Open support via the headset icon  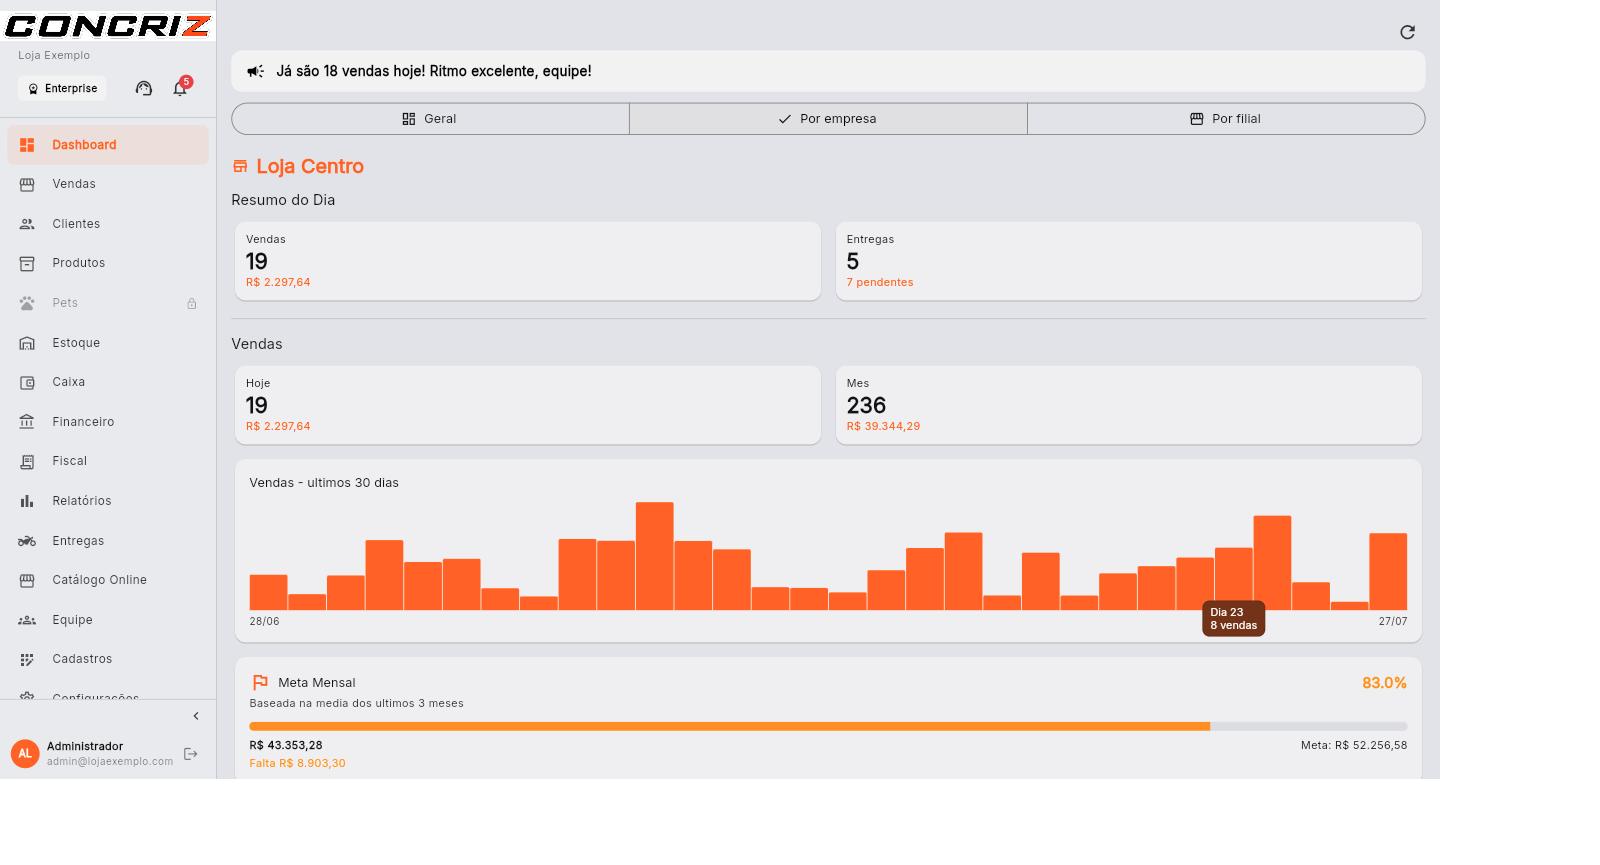144,88
